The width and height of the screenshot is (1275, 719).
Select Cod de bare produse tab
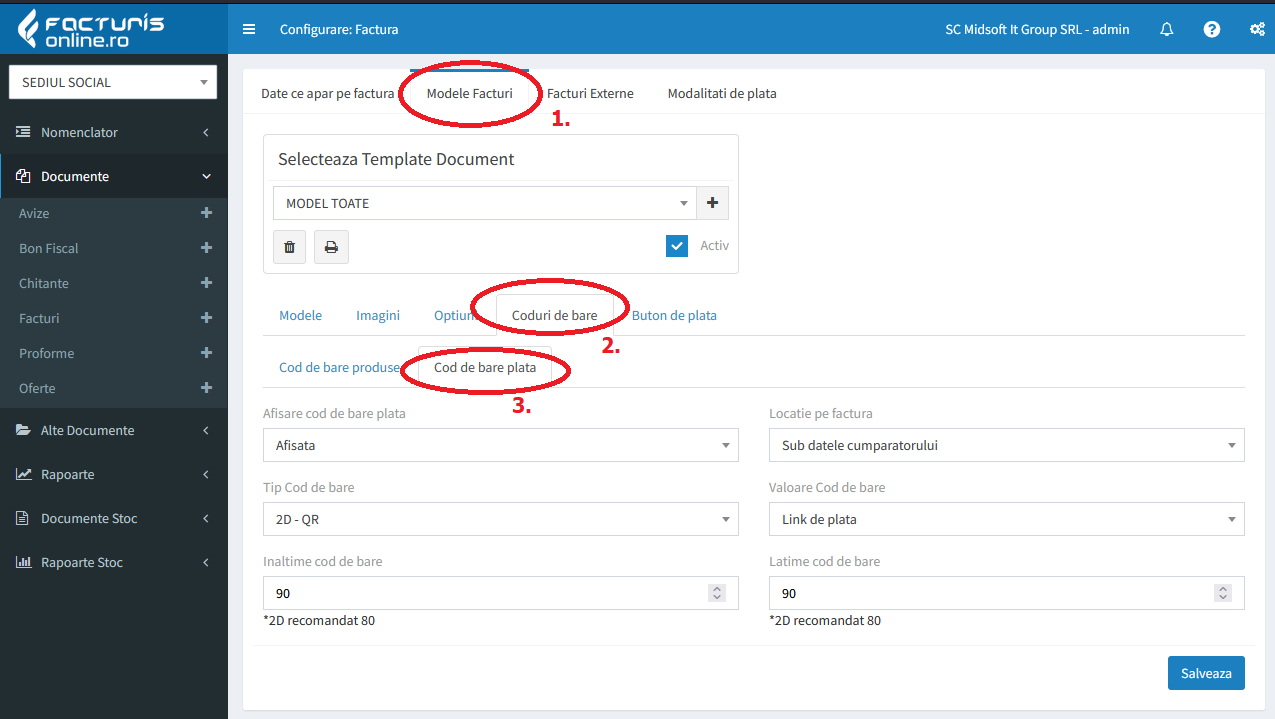pos(339,367)
